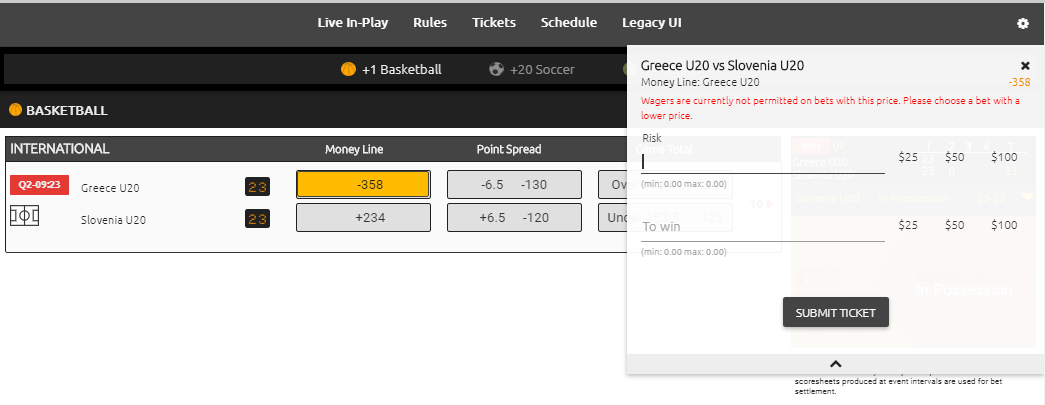
Task: Open the settings gear icon
Action: (x=1022, y=23)
